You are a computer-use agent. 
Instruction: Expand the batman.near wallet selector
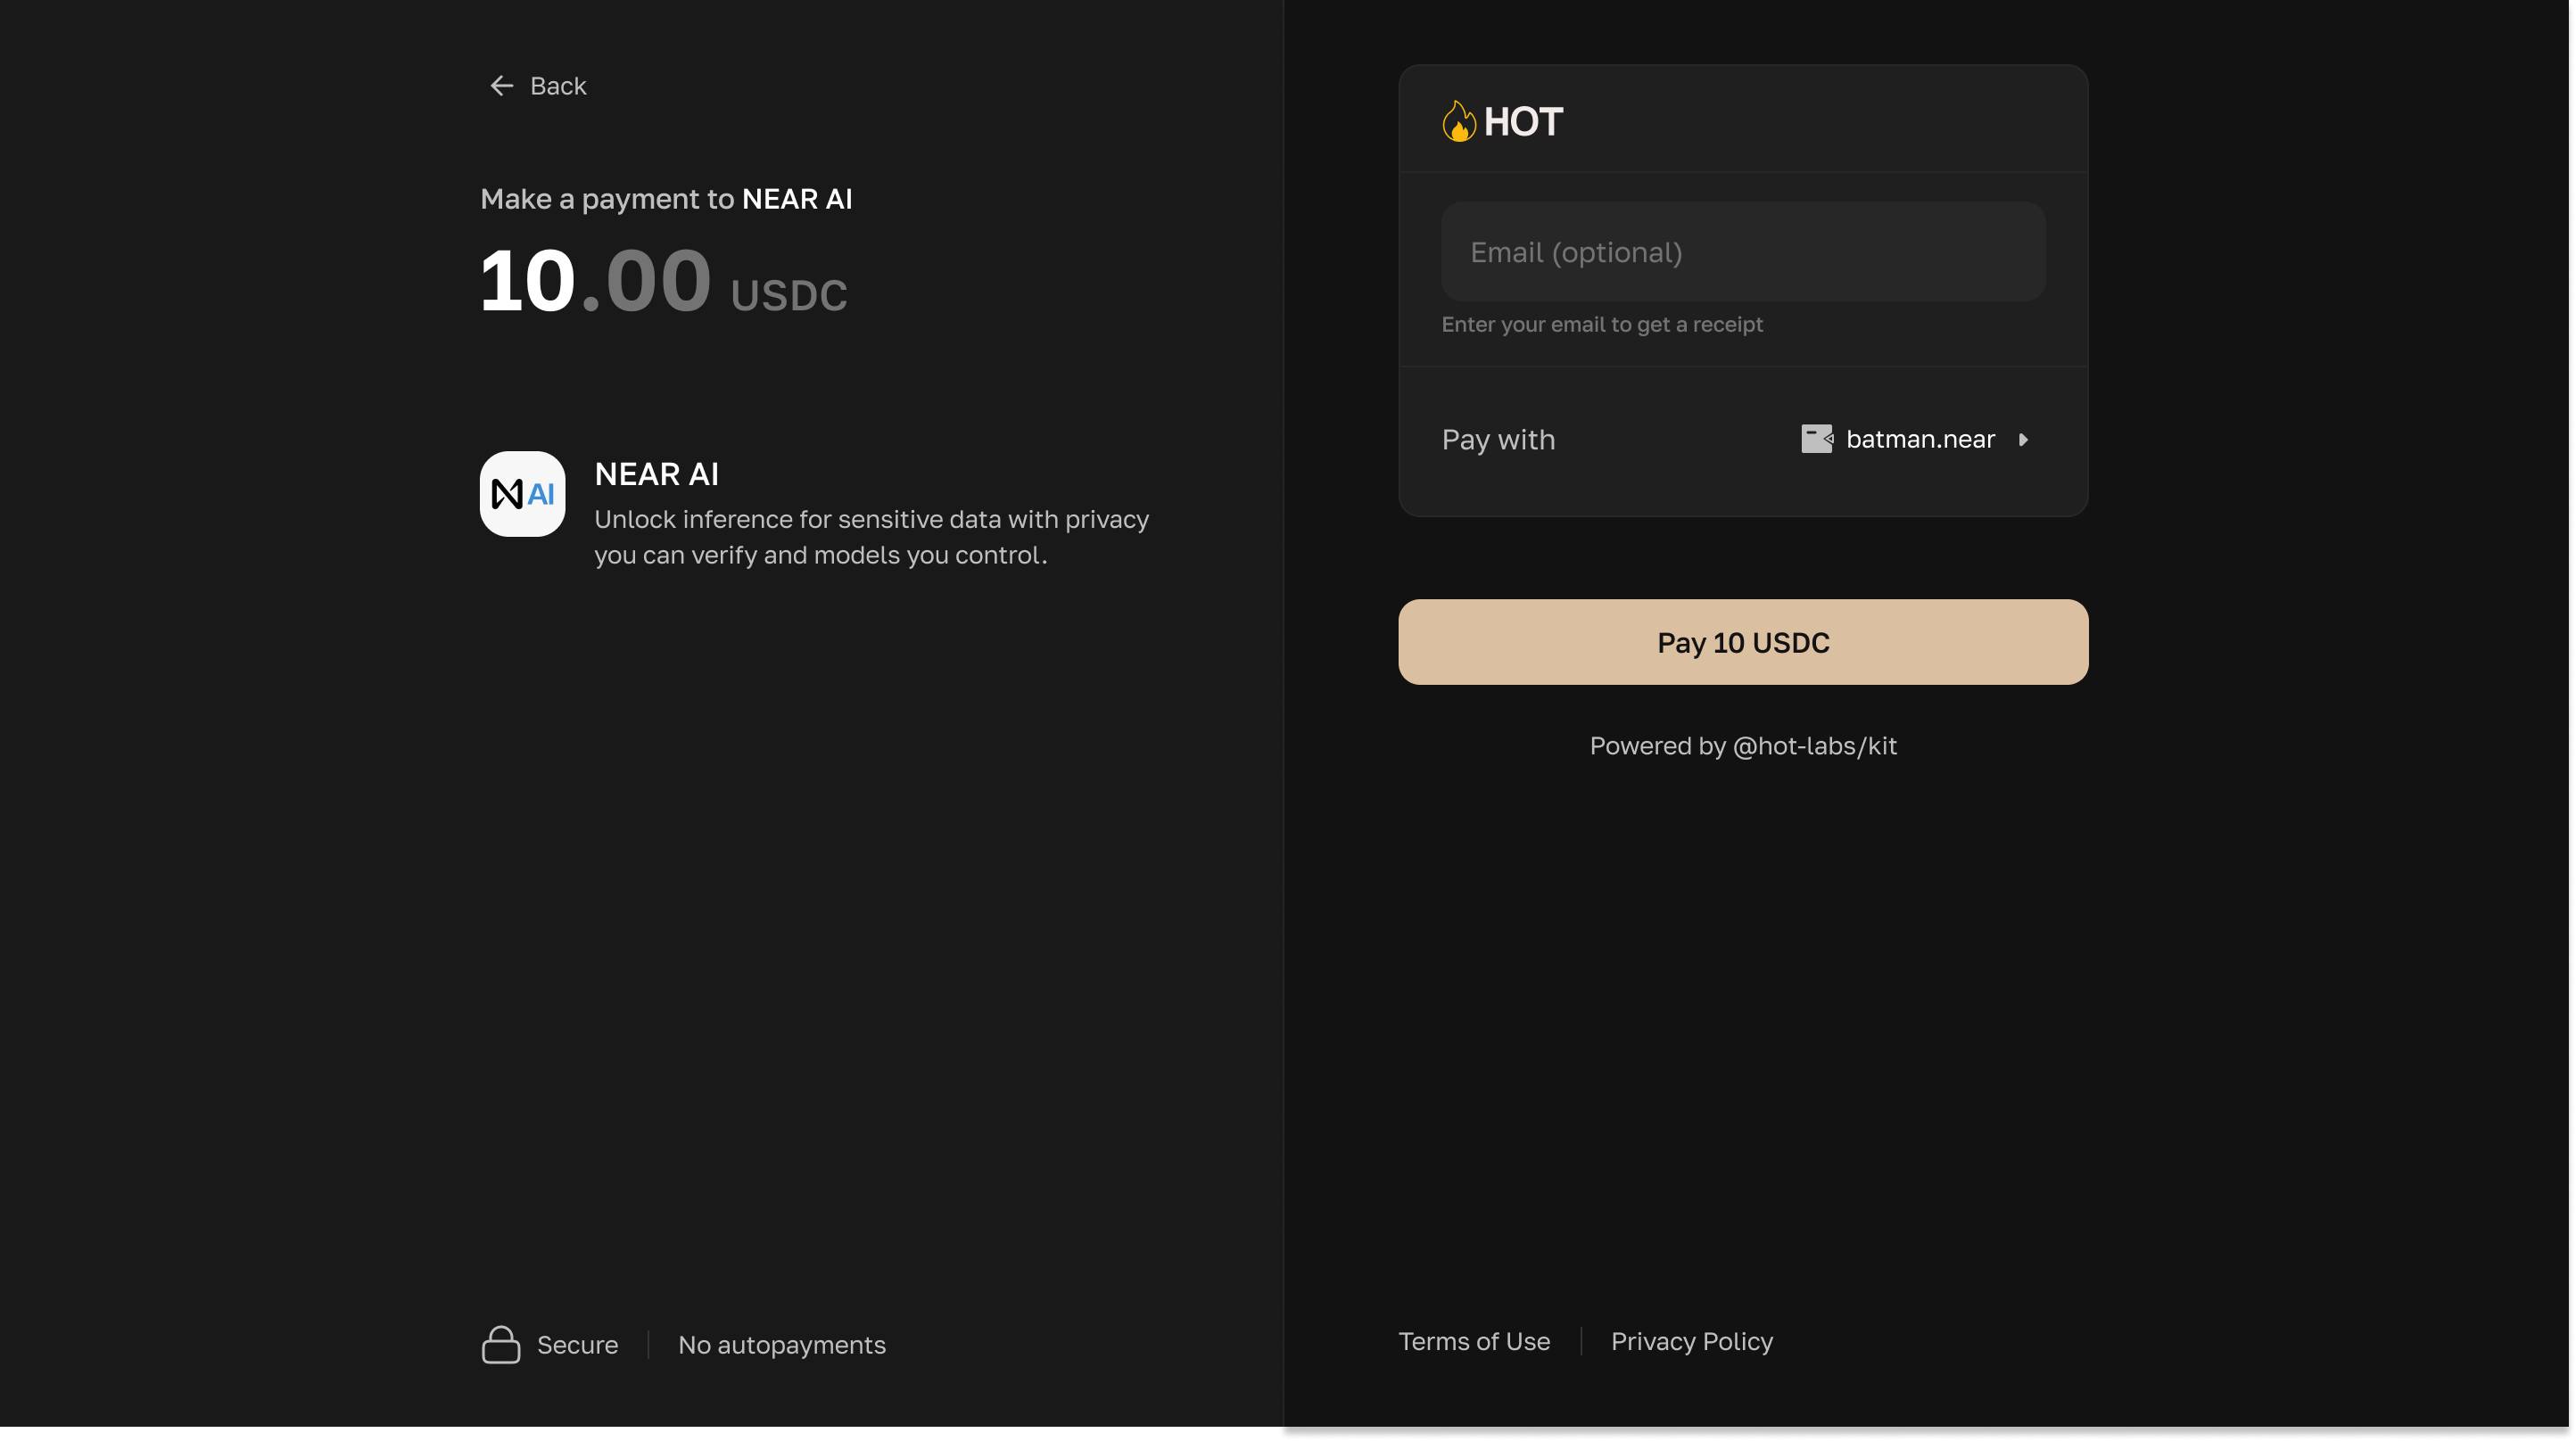tap(1917, 439)
